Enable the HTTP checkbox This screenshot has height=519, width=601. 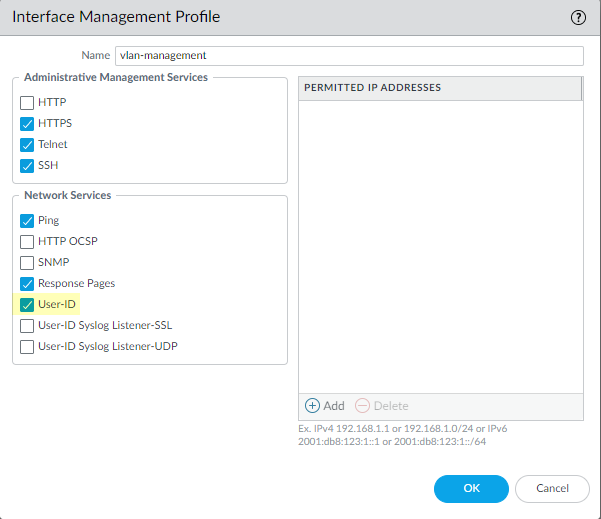tap(27, 102)
